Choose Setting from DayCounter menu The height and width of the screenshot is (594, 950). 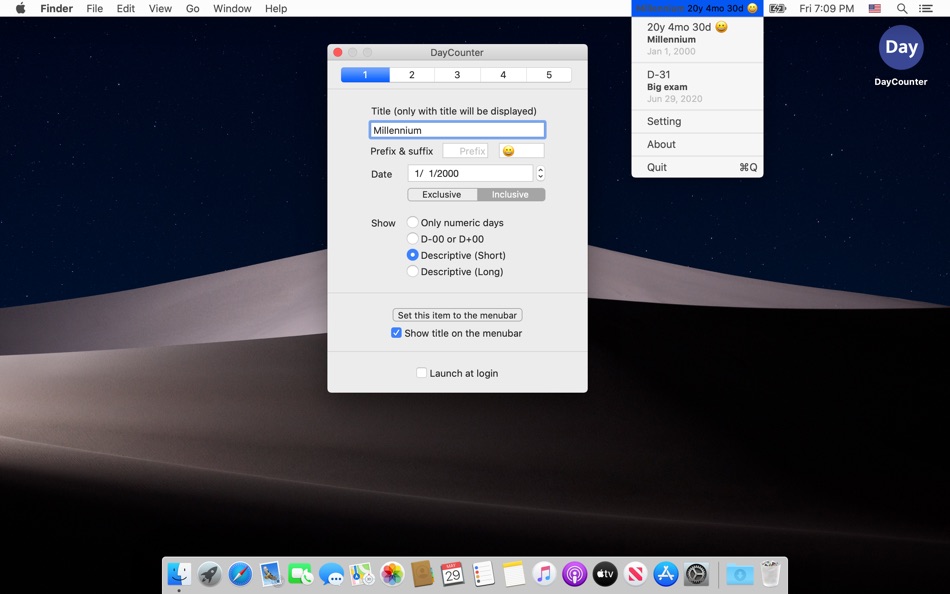(697, 121)
